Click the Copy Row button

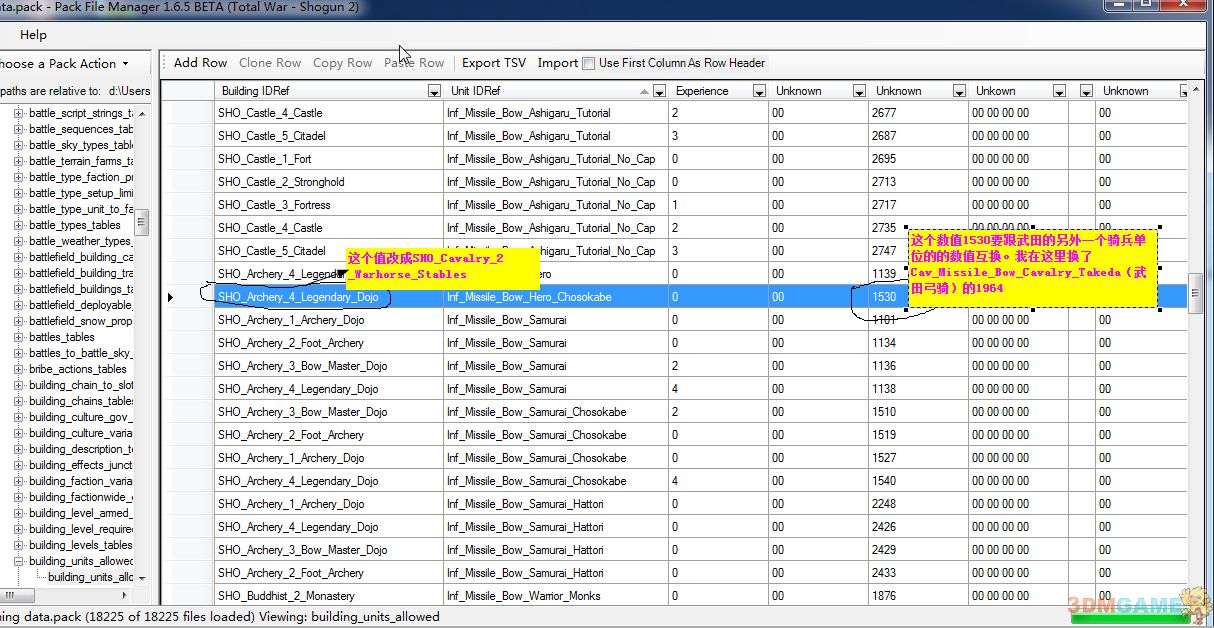(342, 62)
